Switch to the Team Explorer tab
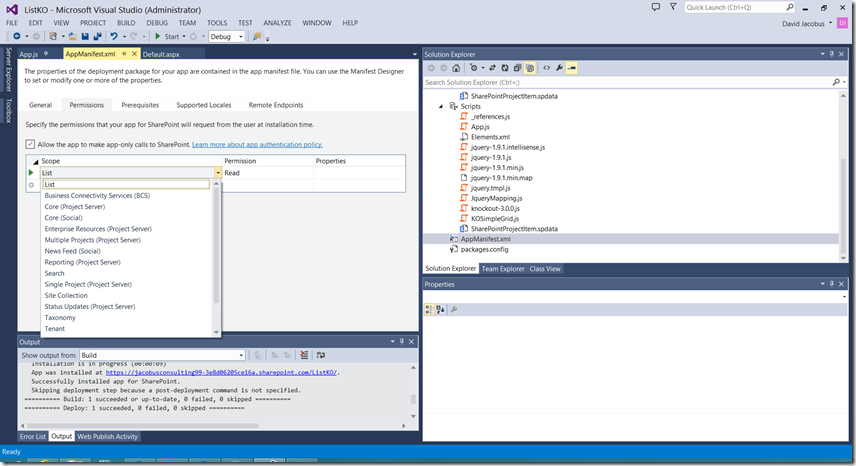 coord(503,269)
